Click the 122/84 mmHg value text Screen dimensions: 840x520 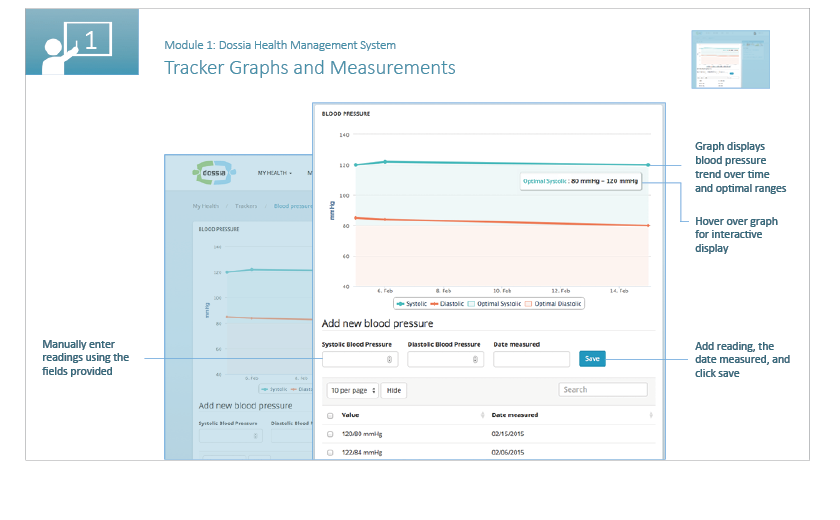pos(362,453)
